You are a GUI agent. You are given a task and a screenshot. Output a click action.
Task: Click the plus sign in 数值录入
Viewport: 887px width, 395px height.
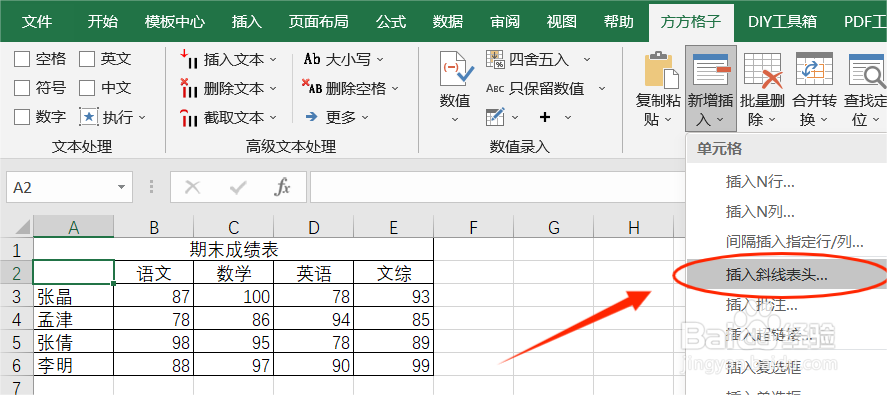click(545, 117)
